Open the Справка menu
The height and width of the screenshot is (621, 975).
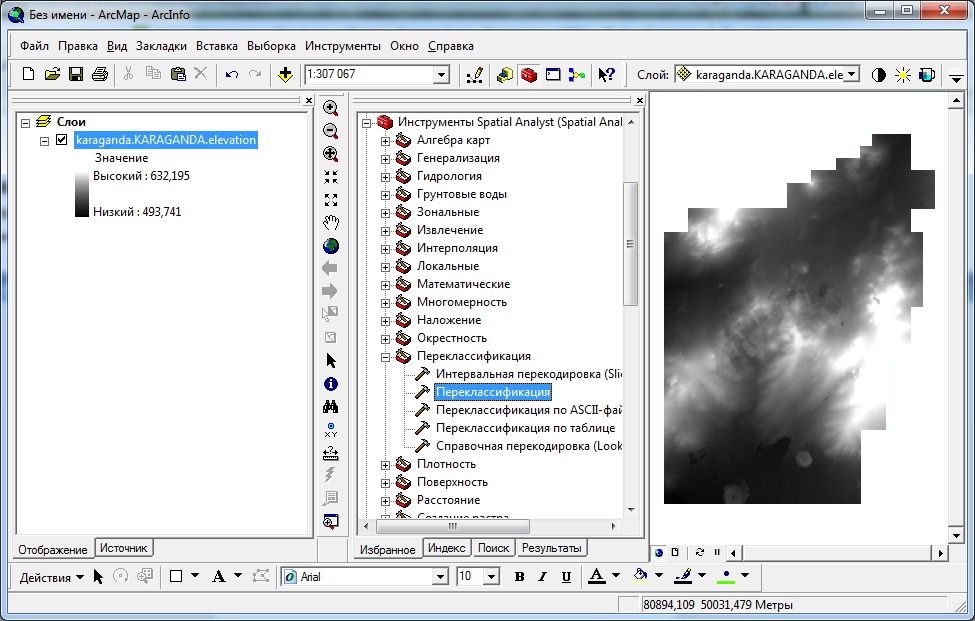[451, 46]
